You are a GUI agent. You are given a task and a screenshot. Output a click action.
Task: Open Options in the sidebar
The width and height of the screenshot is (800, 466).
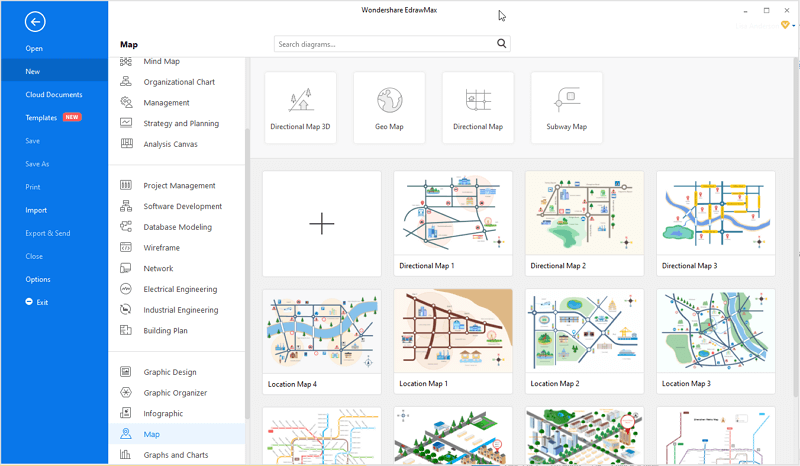coord(38,279)
